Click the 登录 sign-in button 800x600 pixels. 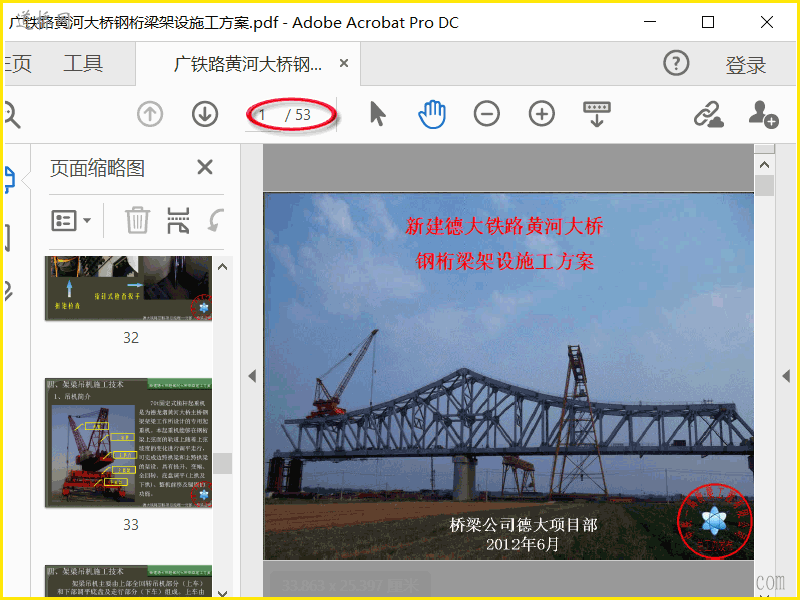[746, 65]
